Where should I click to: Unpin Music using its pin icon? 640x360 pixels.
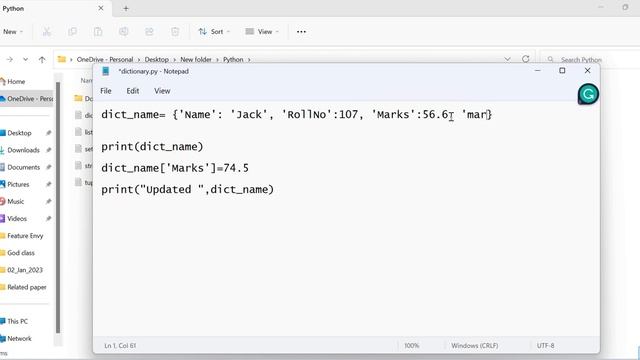click(48, 202)
